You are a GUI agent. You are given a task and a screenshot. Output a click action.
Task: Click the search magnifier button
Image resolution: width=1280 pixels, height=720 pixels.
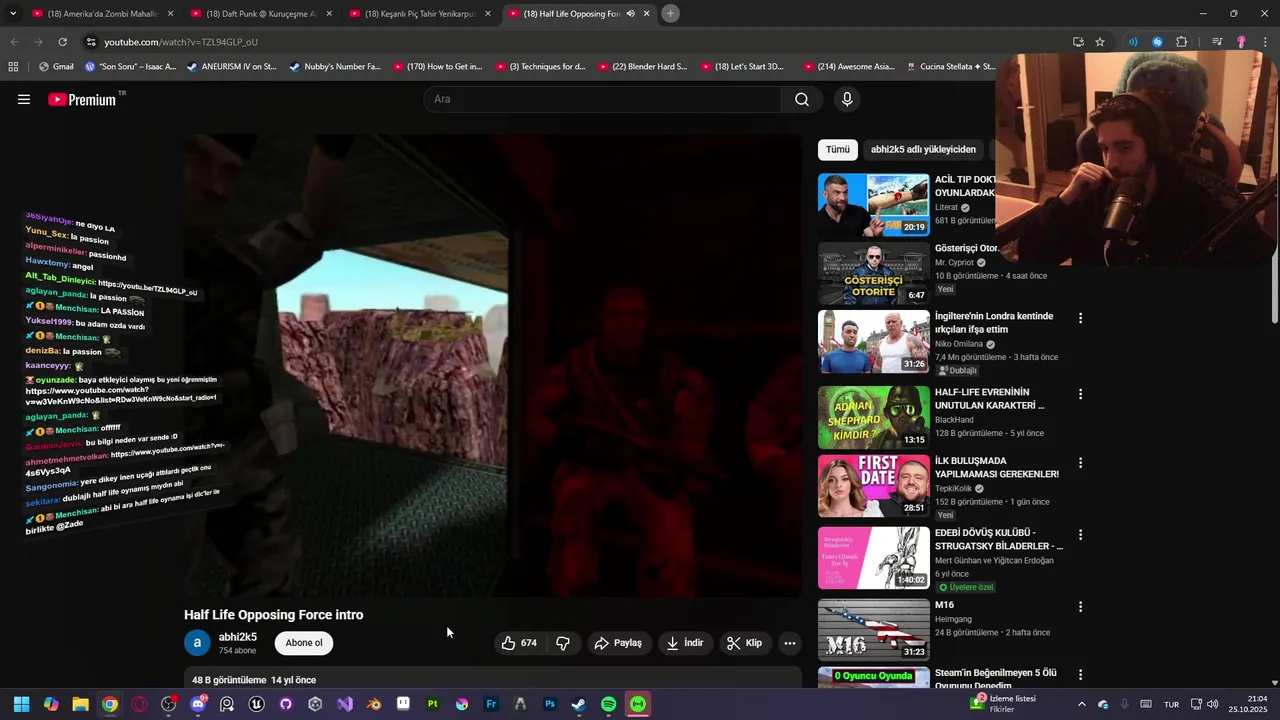click(802, 99)
